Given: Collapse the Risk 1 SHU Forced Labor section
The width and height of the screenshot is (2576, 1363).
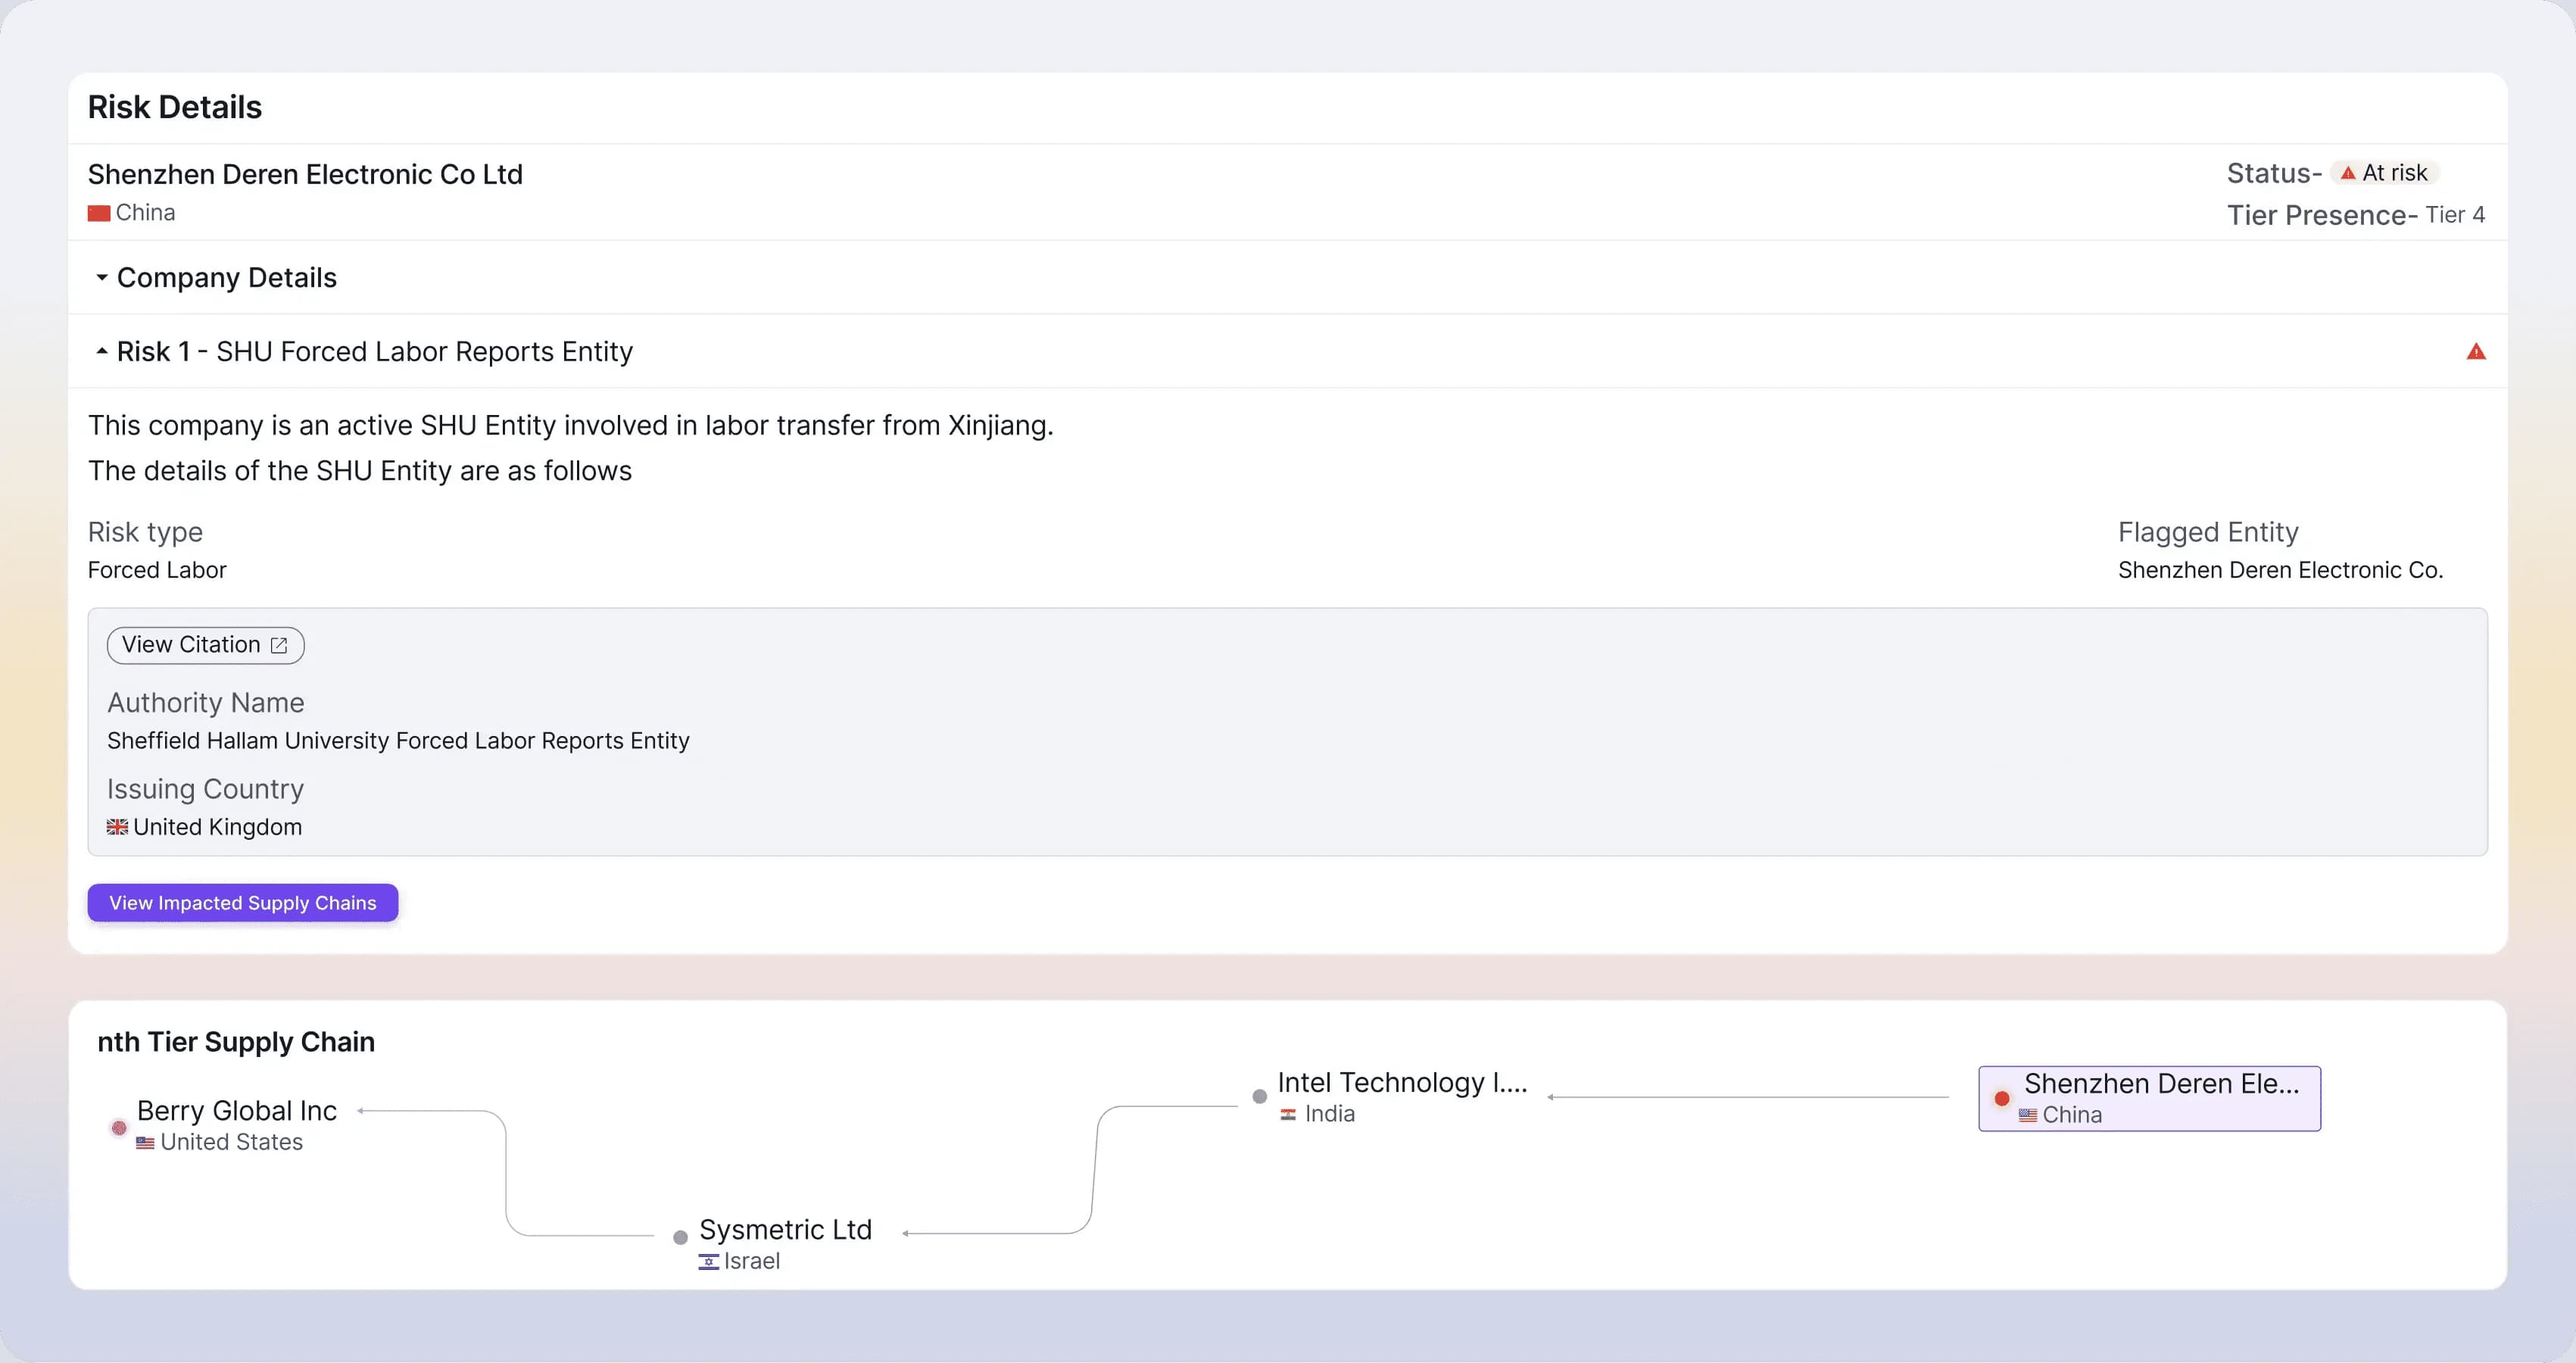Looking at the screenshot, I should [x=374, y=351].
